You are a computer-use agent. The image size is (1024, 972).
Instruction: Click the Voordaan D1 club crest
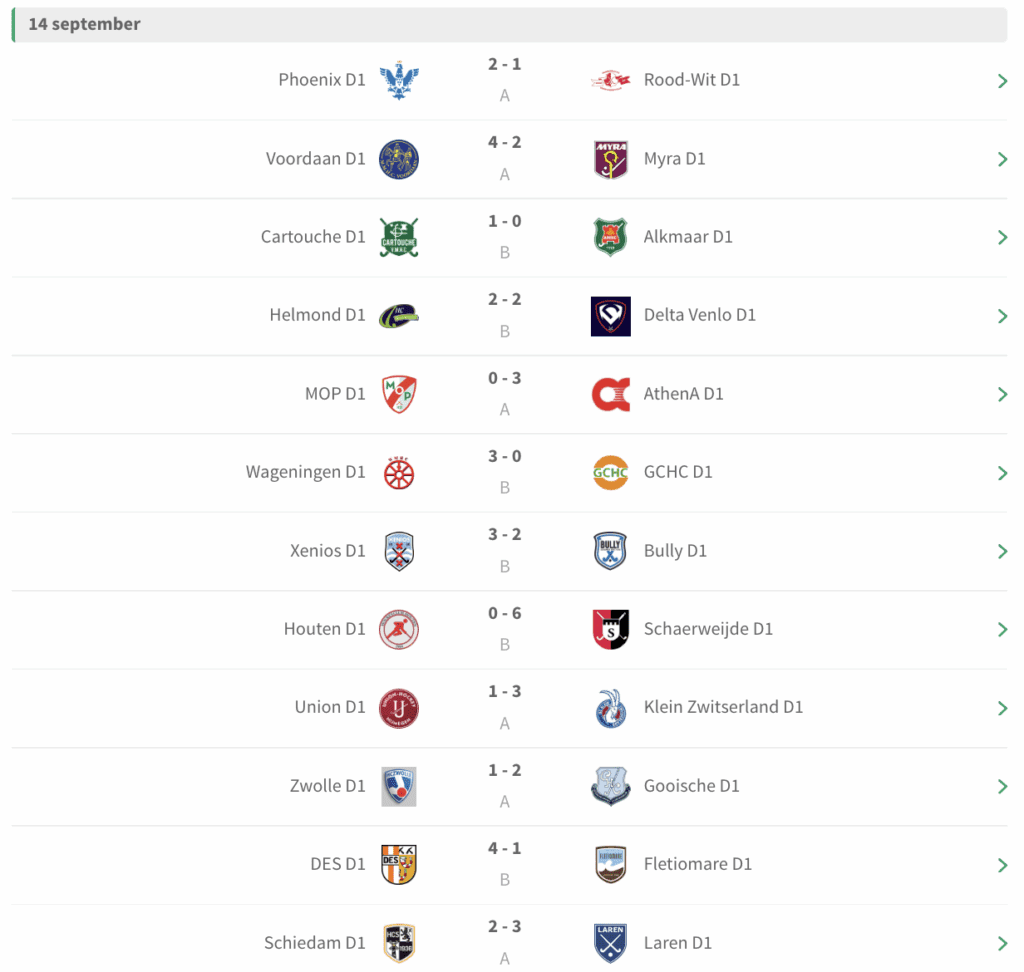pyautogui.click(x=399, y=159)
